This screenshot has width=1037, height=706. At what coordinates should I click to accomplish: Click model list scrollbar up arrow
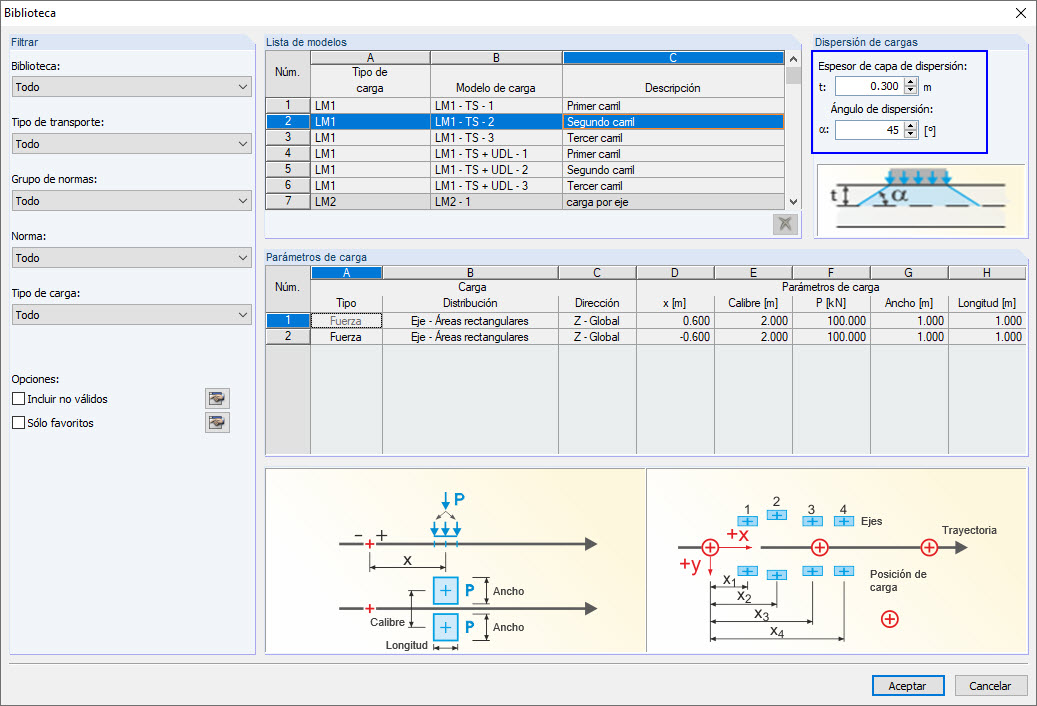(793, 59)
